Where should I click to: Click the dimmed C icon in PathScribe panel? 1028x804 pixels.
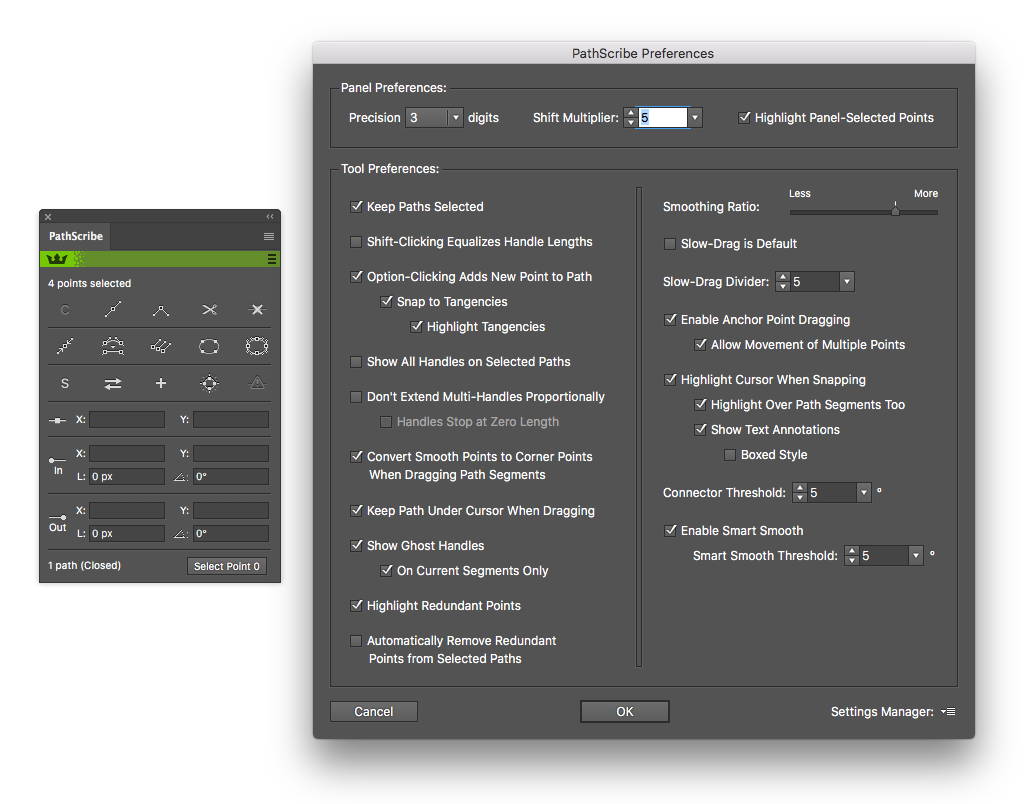tap(65, 310)
